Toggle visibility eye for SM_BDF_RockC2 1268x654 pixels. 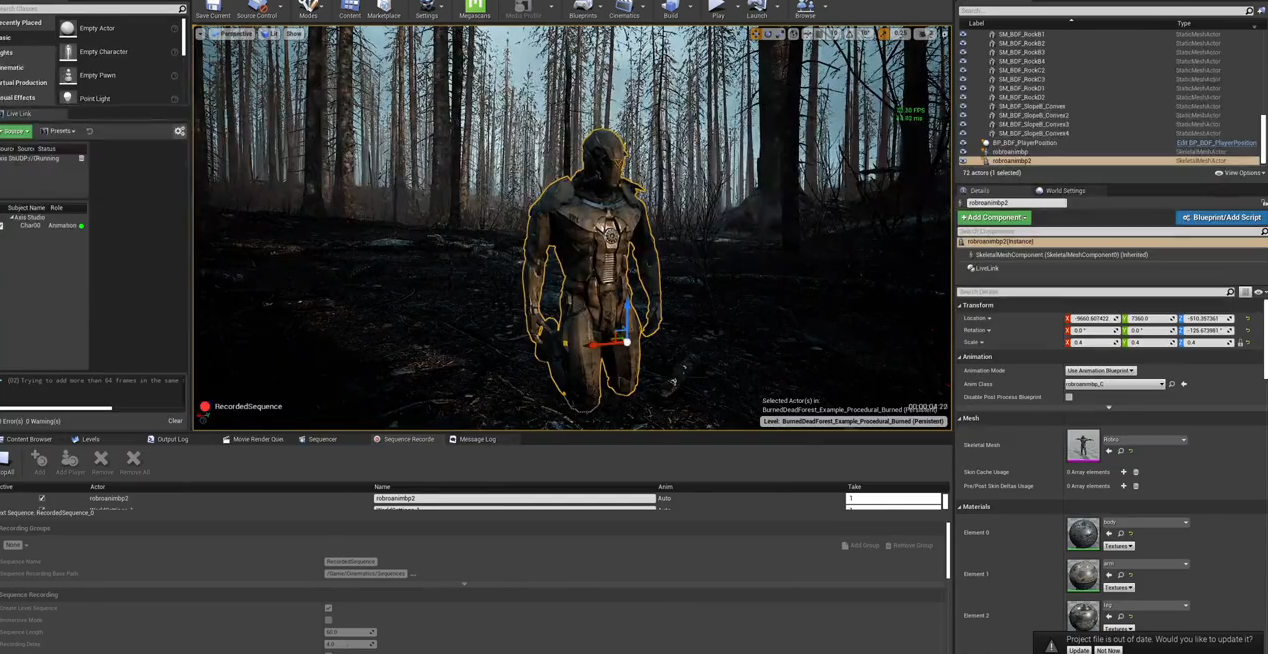[x=963, y=70]
